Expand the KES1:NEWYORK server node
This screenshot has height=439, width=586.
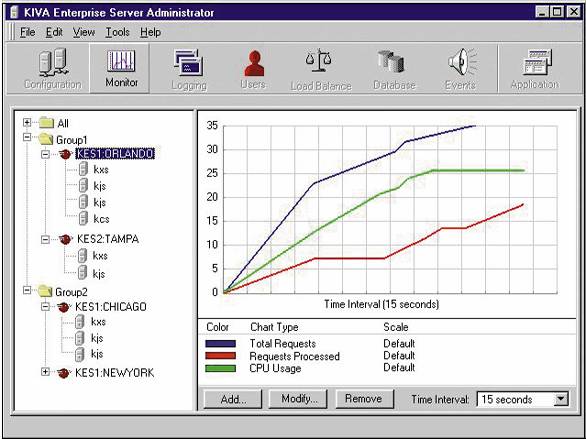(45, 372)
